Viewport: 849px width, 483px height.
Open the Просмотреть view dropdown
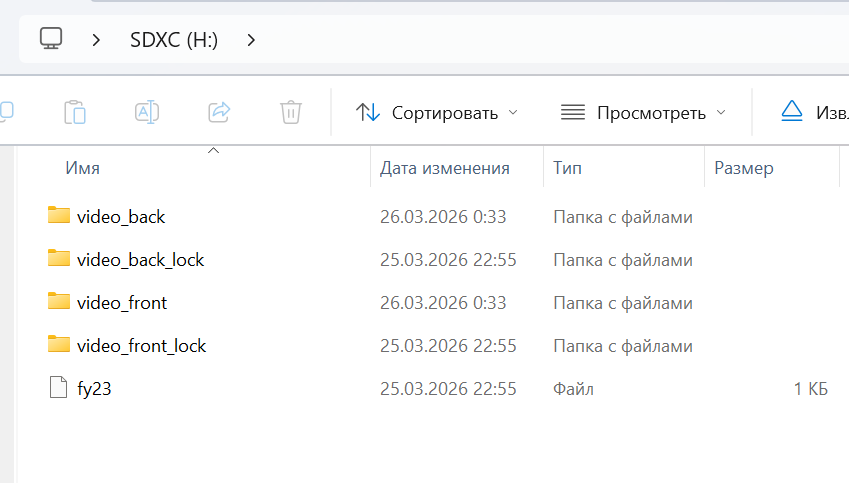(643, 113)
